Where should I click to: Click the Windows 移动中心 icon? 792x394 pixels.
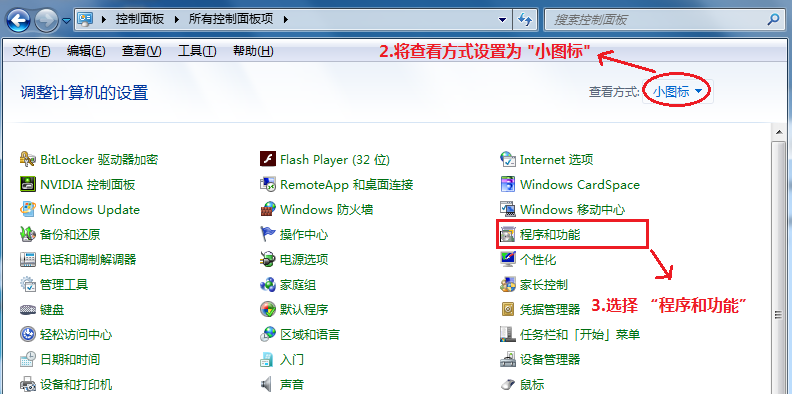click(508, 209)
